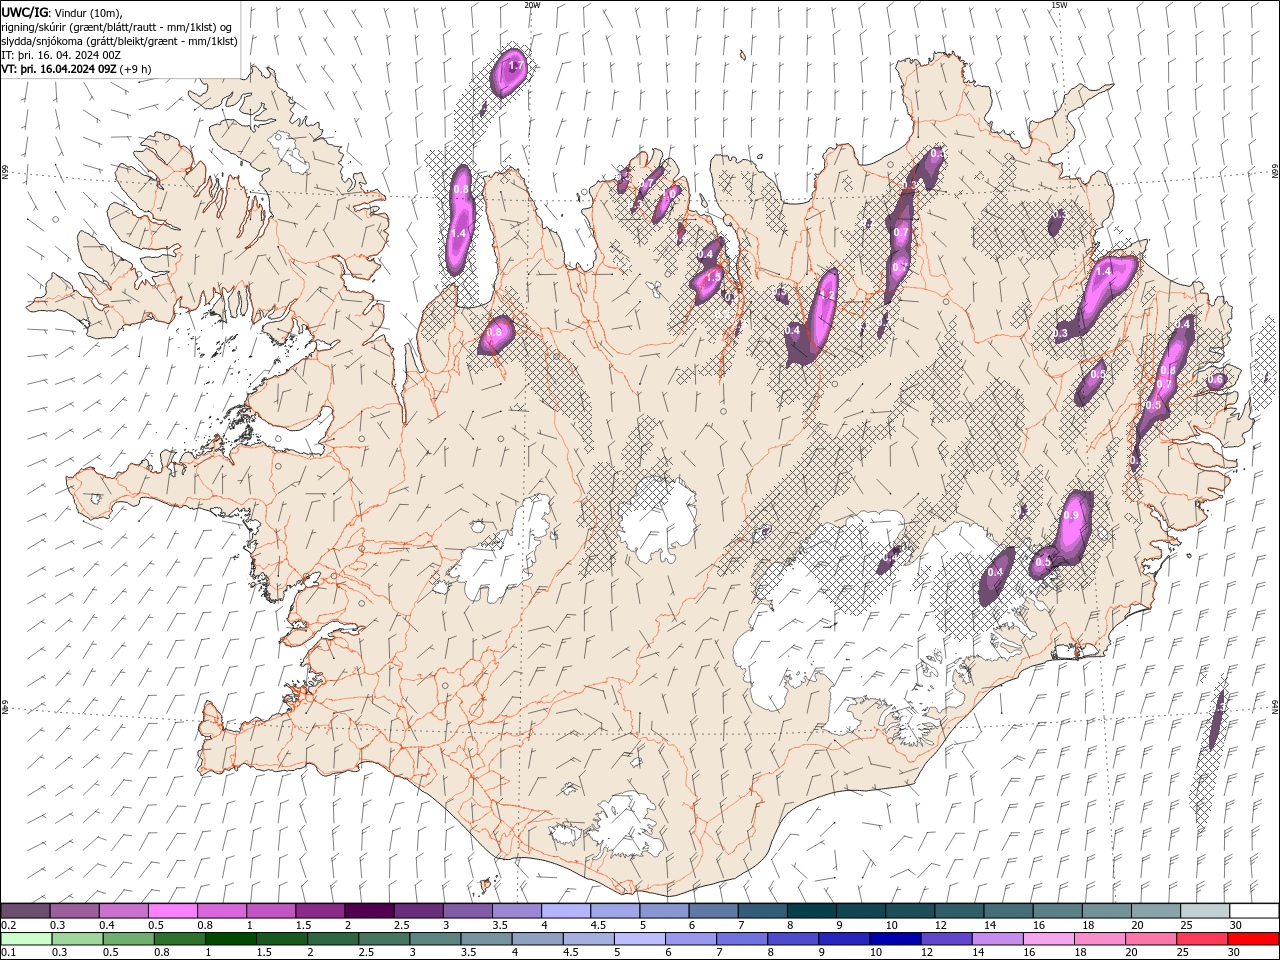
Task: Select the darkest green swatch labeled 1 in the rain legend
Action: click(x=231, y=939)
